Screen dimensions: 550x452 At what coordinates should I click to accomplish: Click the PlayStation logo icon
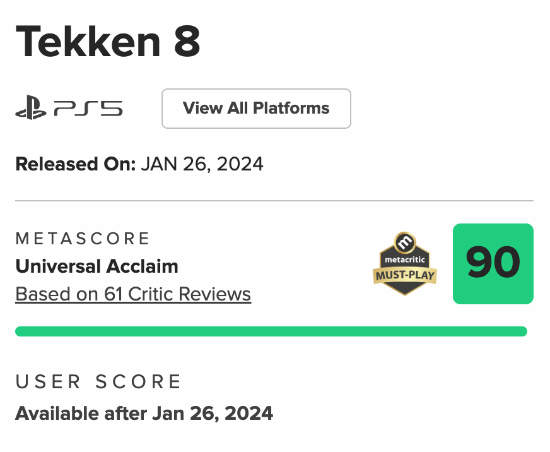point(31,108)
